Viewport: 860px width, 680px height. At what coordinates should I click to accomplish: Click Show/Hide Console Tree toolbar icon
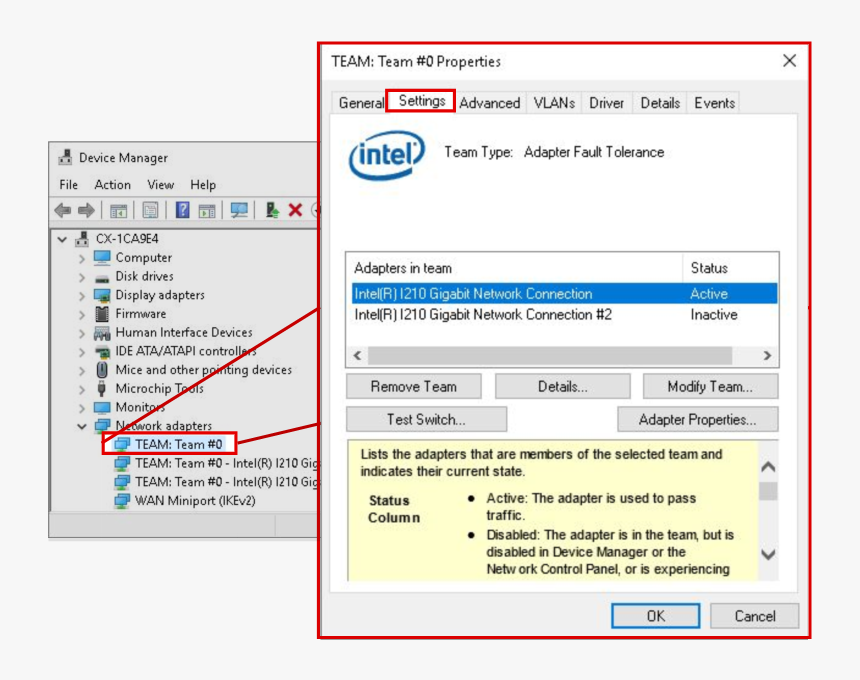click(118, 210)
